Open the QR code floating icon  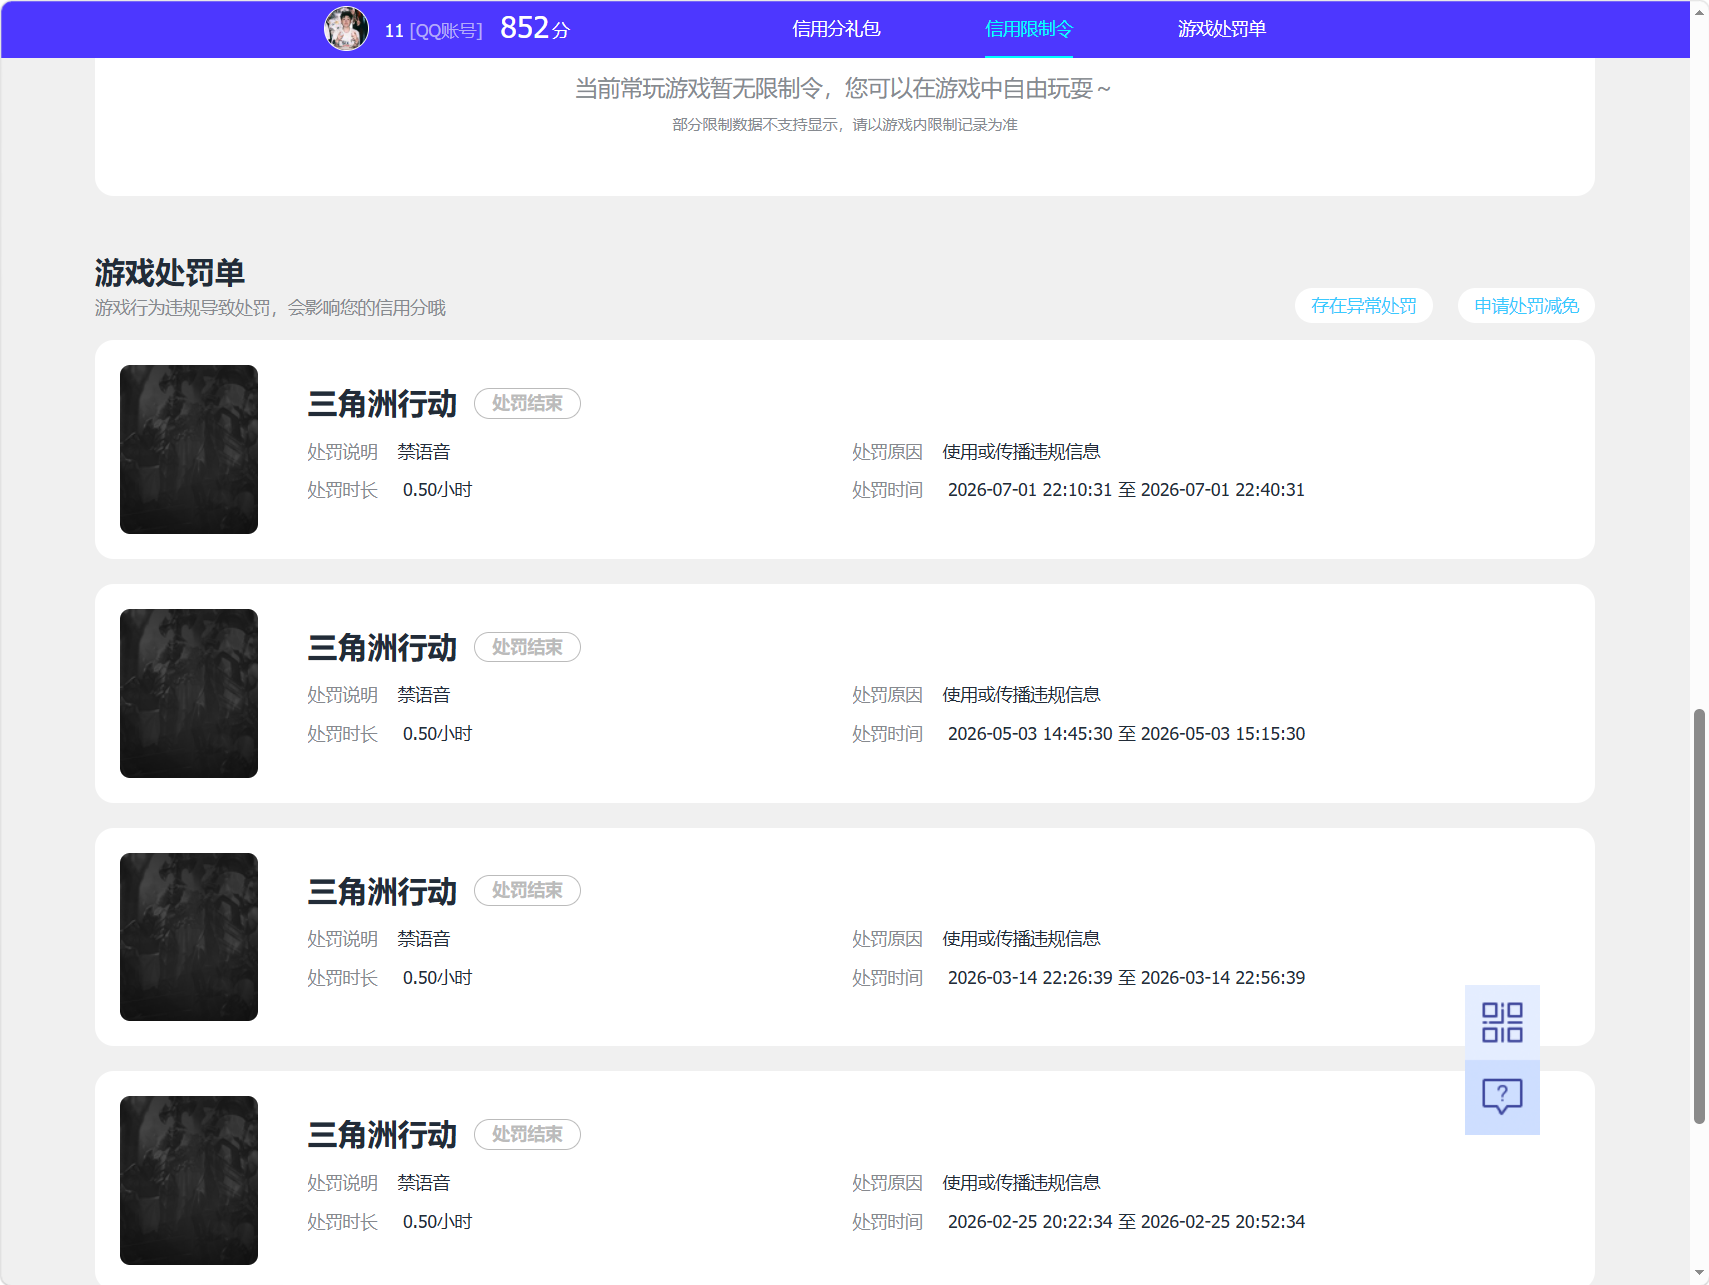pos(1502,1022)
